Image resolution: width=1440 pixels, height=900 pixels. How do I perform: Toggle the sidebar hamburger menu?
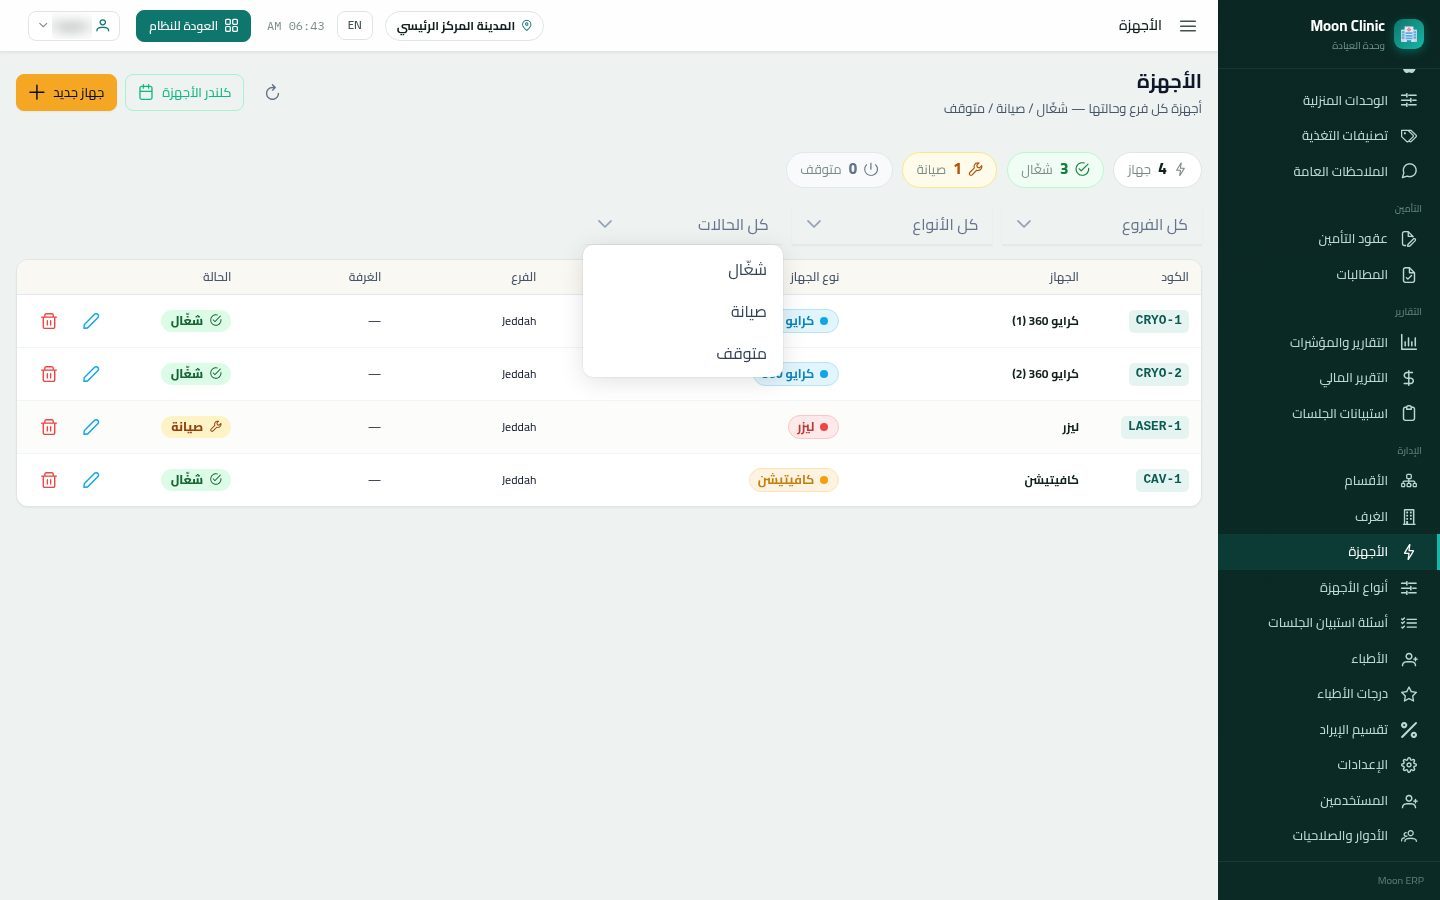[x=1188, y=26]
